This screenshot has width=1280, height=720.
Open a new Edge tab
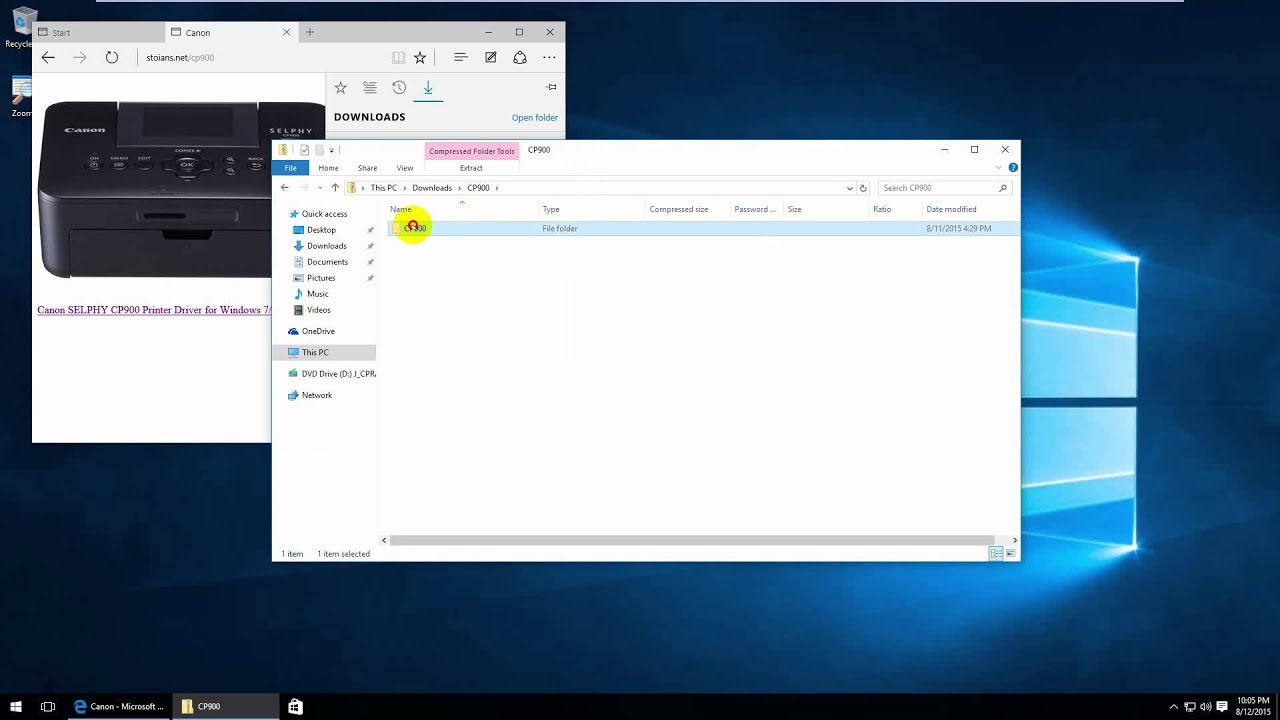(x=310, y=32)
